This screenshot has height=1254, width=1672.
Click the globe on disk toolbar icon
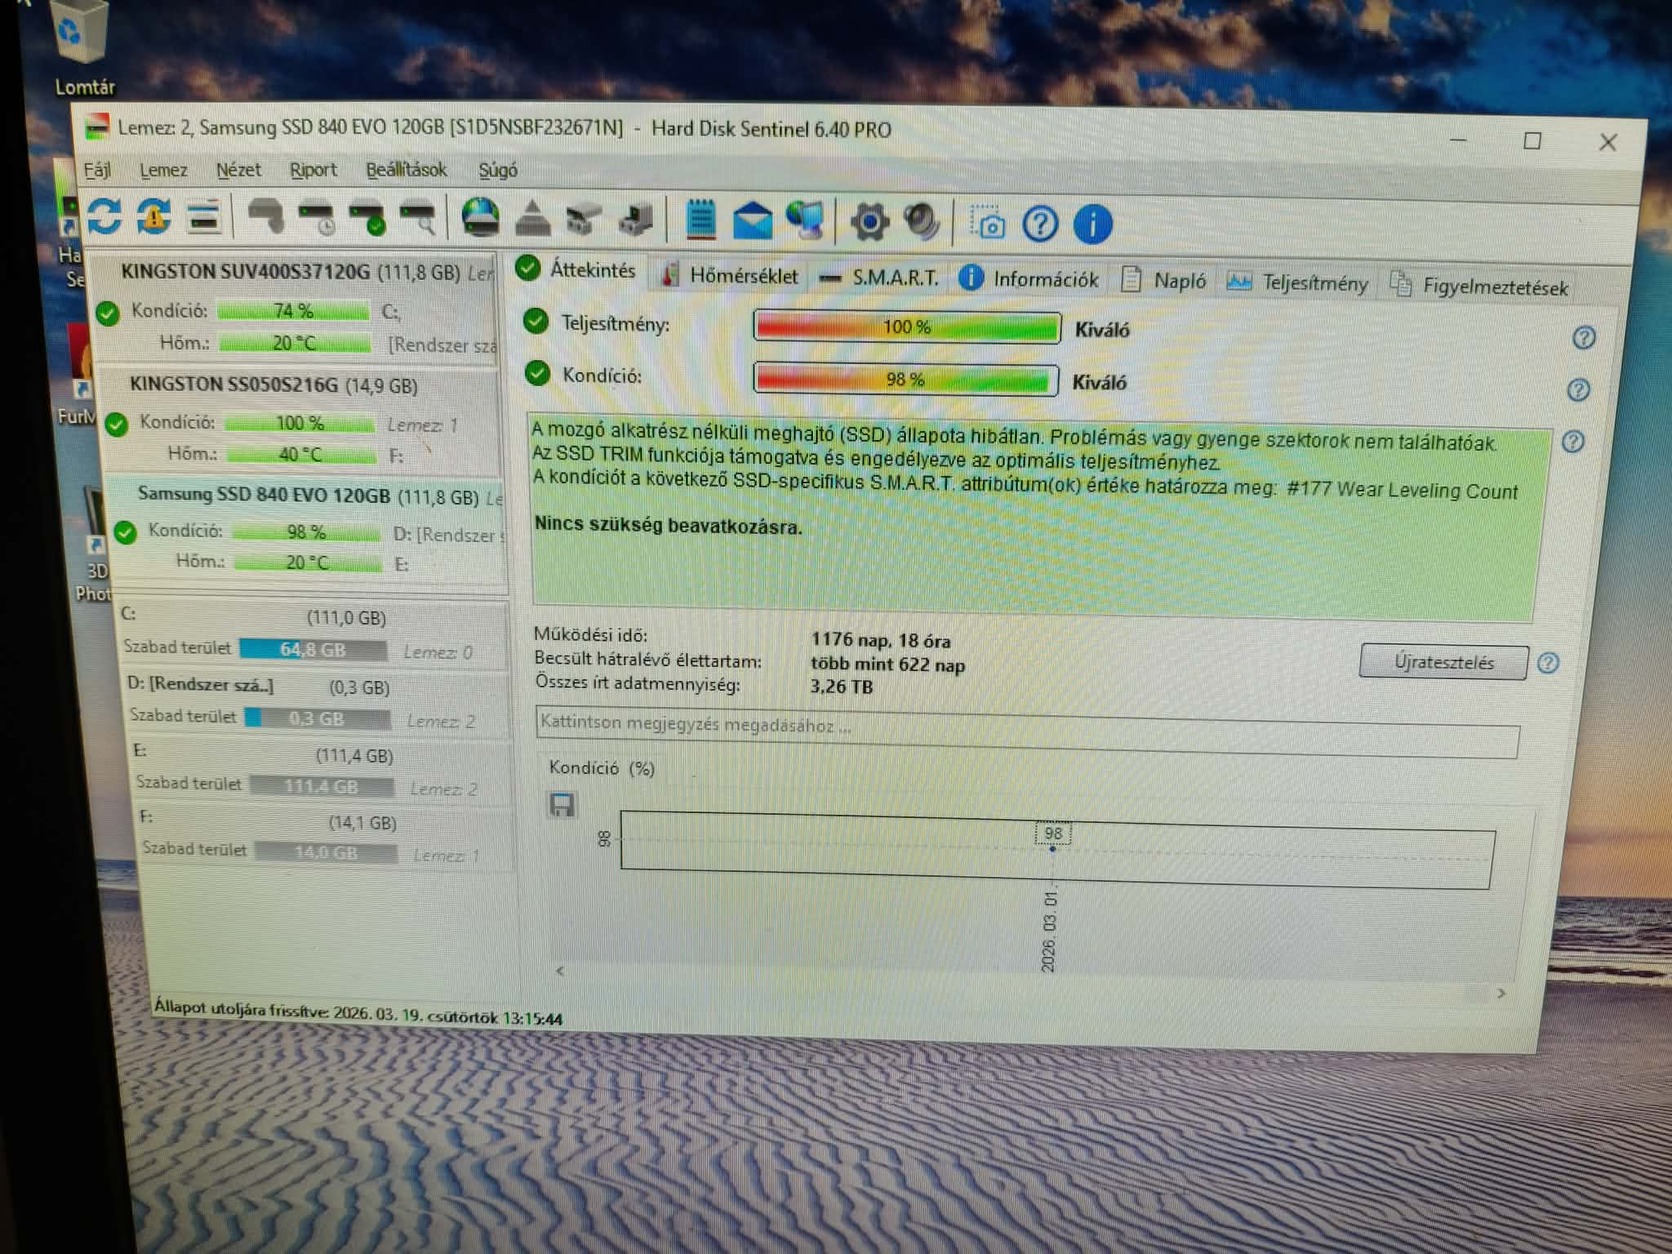click(480, 218)
